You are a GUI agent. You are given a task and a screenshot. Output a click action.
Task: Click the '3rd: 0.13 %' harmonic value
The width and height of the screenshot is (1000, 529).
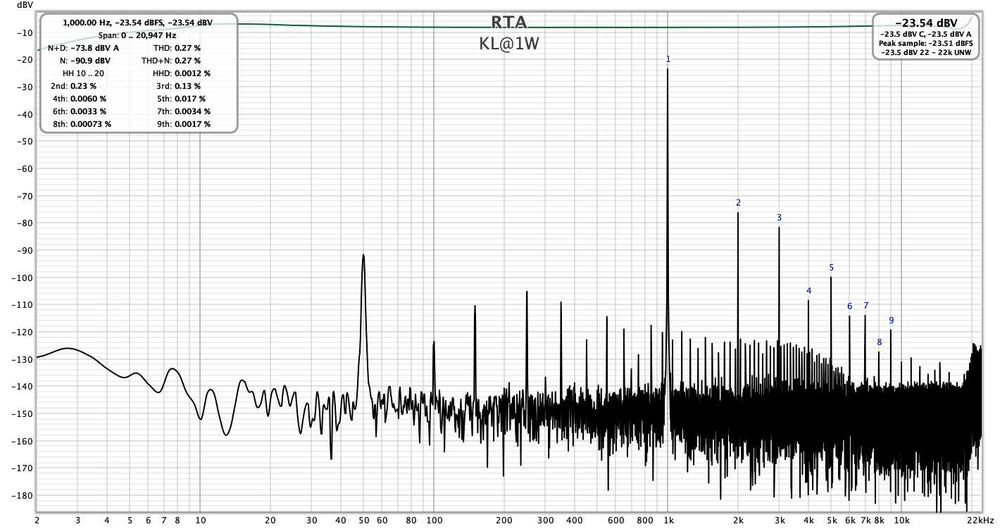178,86
